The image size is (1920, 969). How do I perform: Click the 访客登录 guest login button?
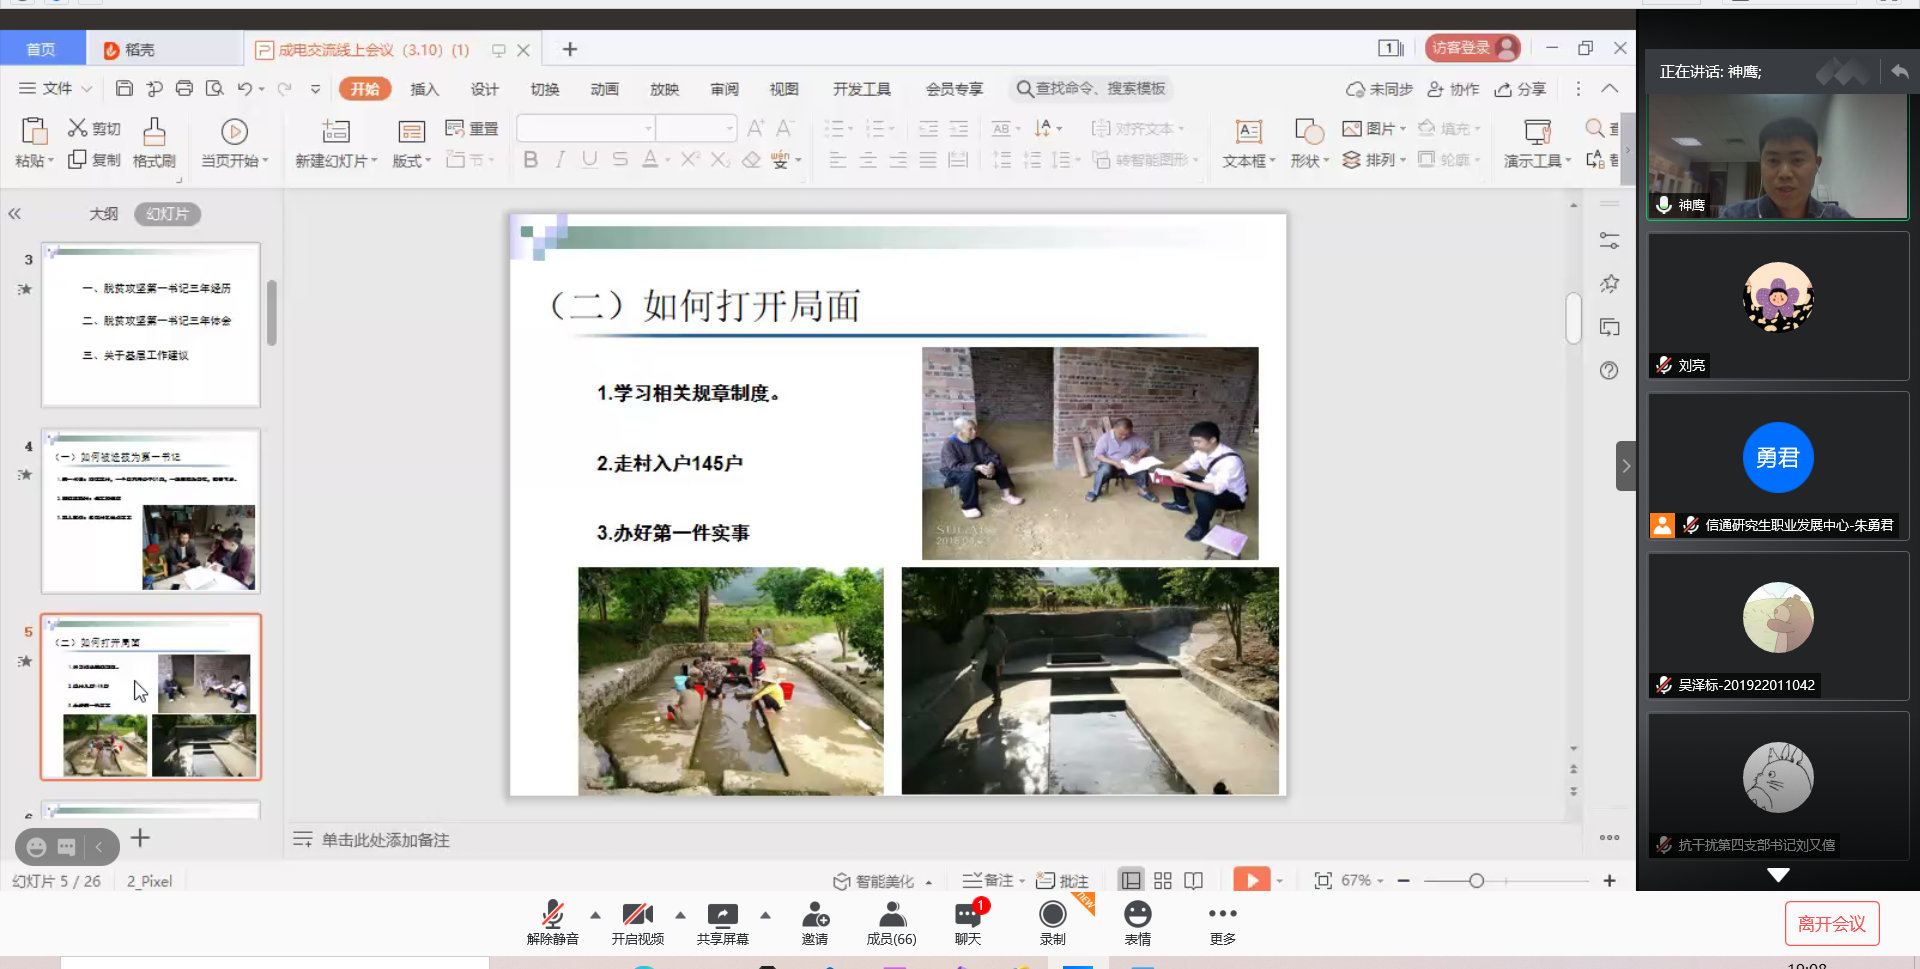pos(1471,48)
